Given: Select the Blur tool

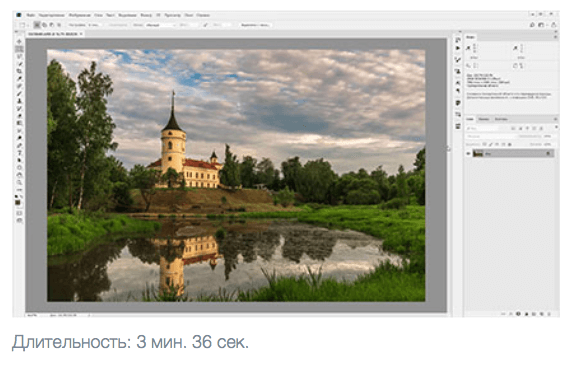Looking at the screenshot, I should pos(19,130).
